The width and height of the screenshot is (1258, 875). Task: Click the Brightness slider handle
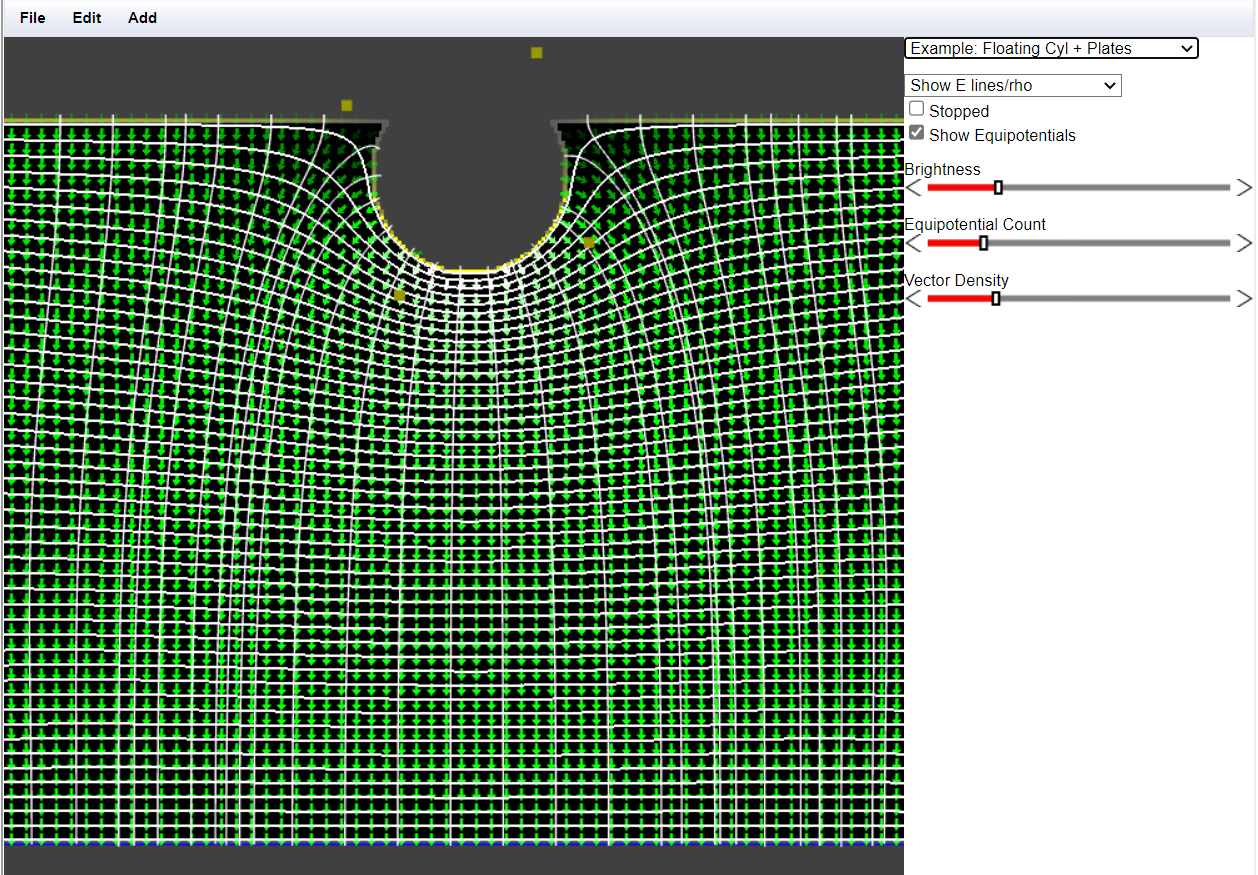pyautogui.click(x=998, y=187)
